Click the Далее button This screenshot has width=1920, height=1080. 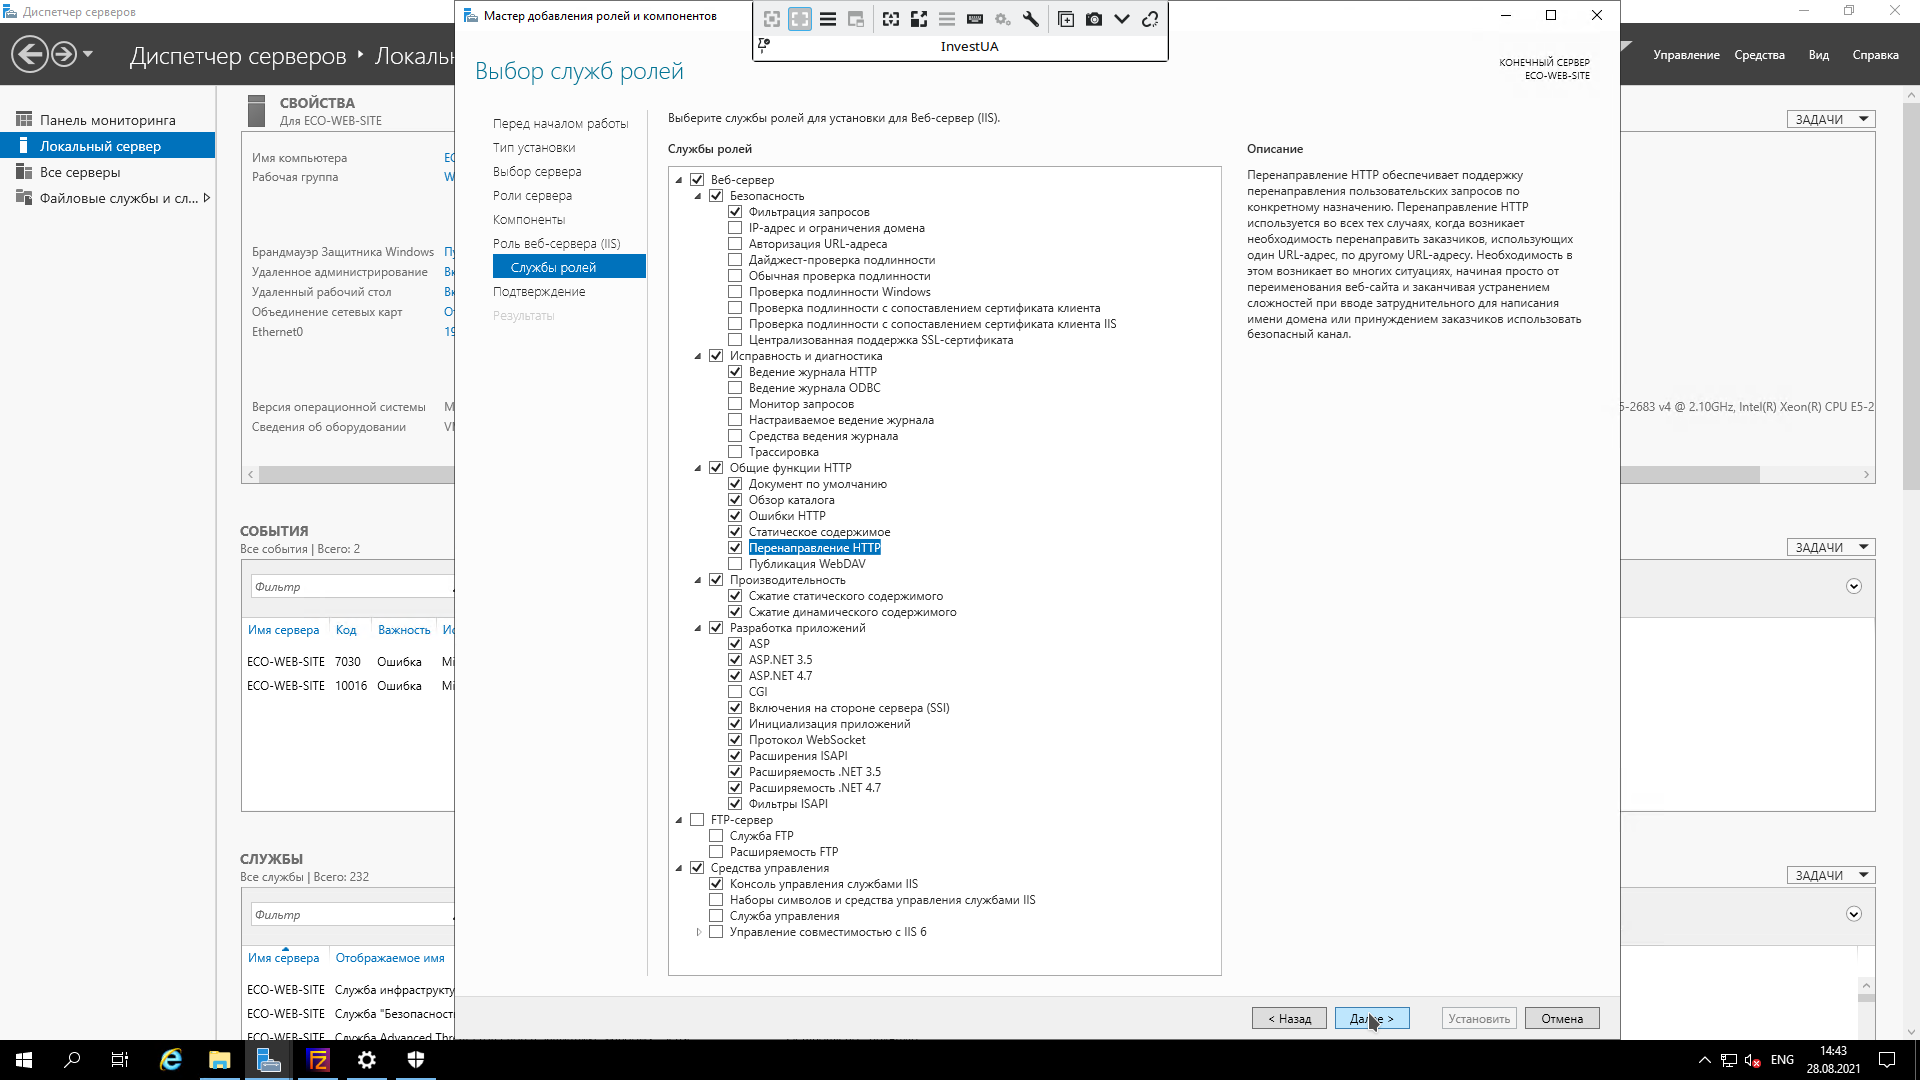coord(1371,1018)
